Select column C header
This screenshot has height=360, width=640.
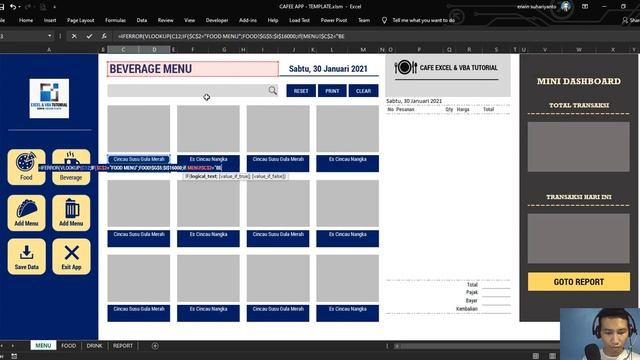click(123, 49)
